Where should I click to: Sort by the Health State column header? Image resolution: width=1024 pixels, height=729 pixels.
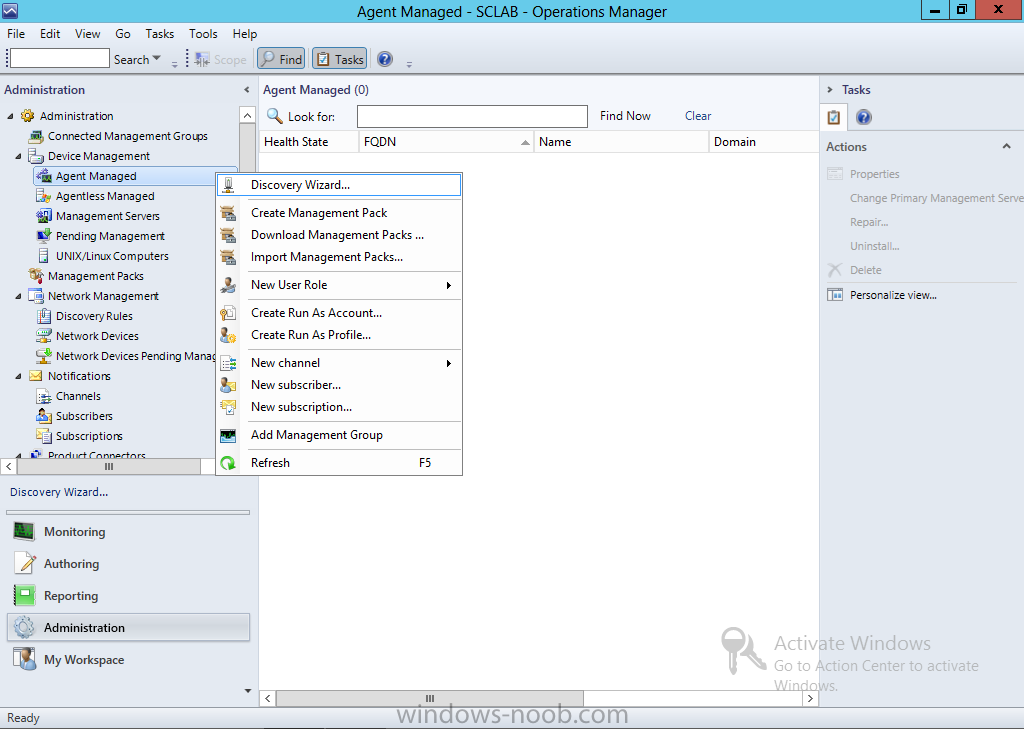[x=309, y=142]
